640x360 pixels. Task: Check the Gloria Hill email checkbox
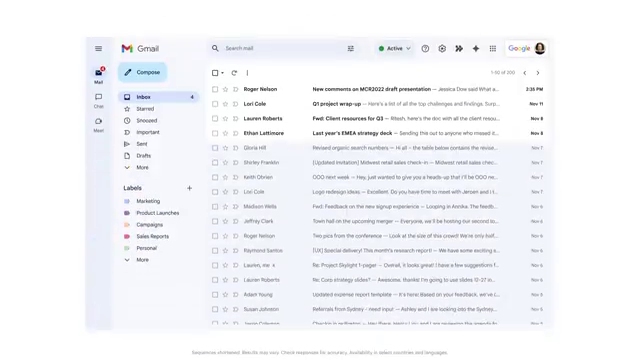[x=215, y=148]
